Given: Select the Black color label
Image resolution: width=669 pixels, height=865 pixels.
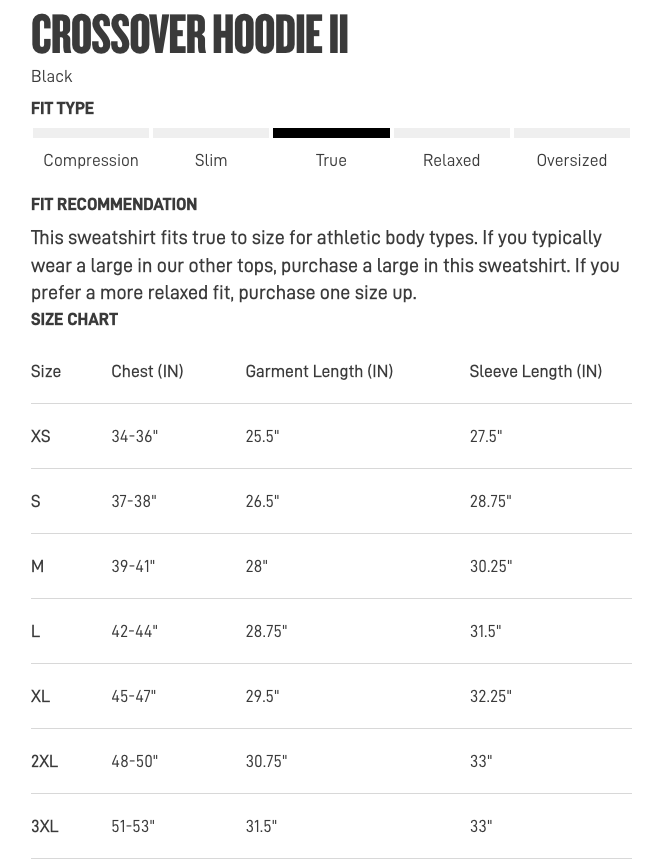Looking at the screenshot, I should click(x=51, y=76).
